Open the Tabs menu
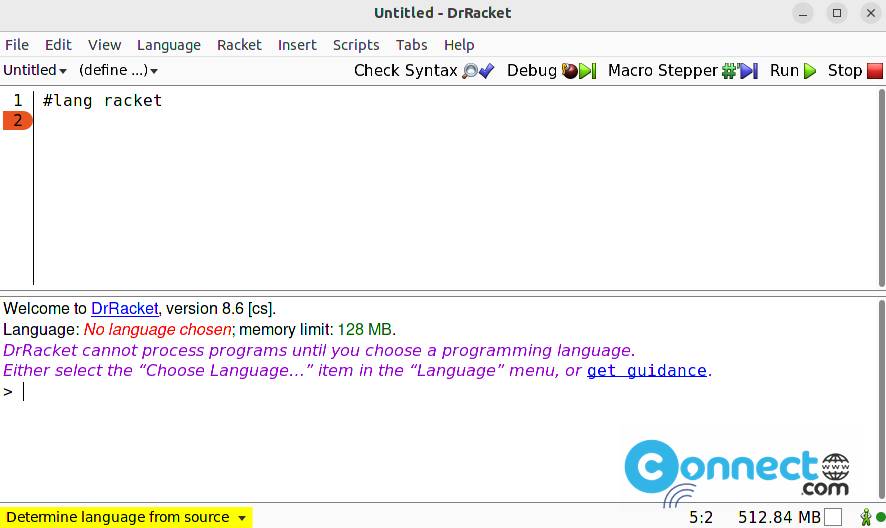Viewport: 886px width, 528px height. (411, 45)
